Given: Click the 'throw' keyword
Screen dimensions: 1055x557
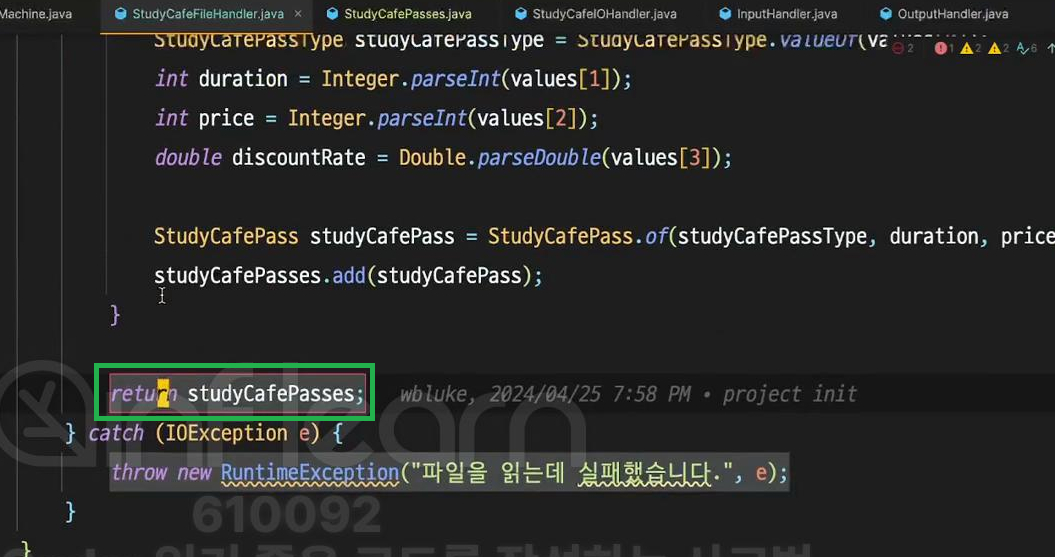Looking at the screenshot, I should (139, 472).
